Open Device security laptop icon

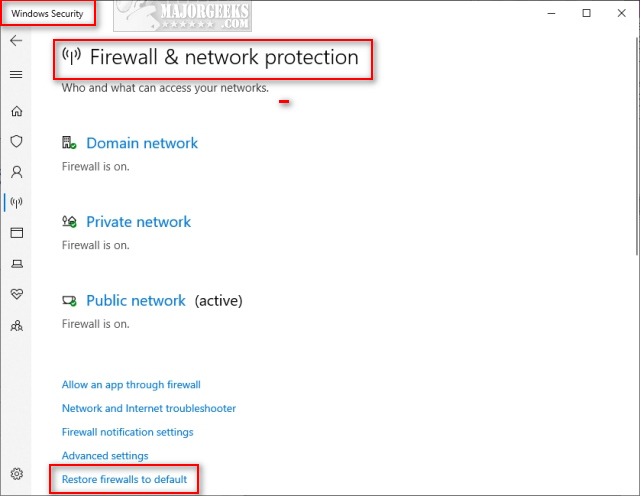pos(16,264)
